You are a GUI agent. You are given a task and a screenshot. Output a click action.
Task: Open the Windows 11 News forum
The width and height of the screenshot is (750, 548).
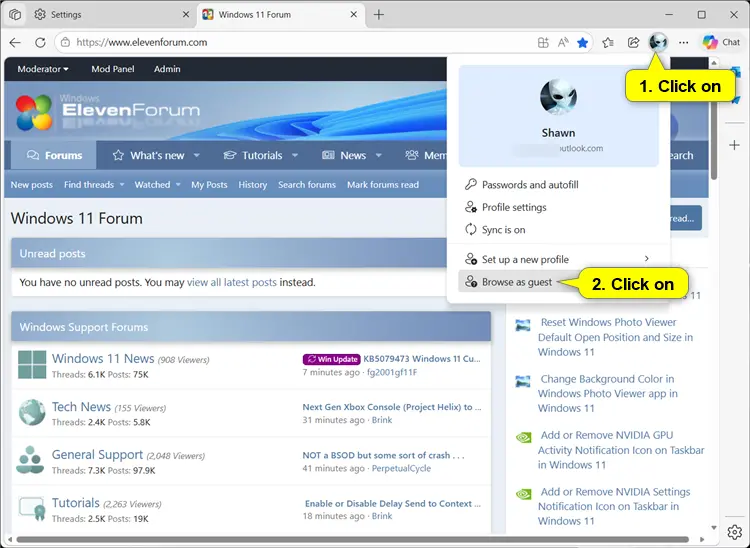coord(103,359)
